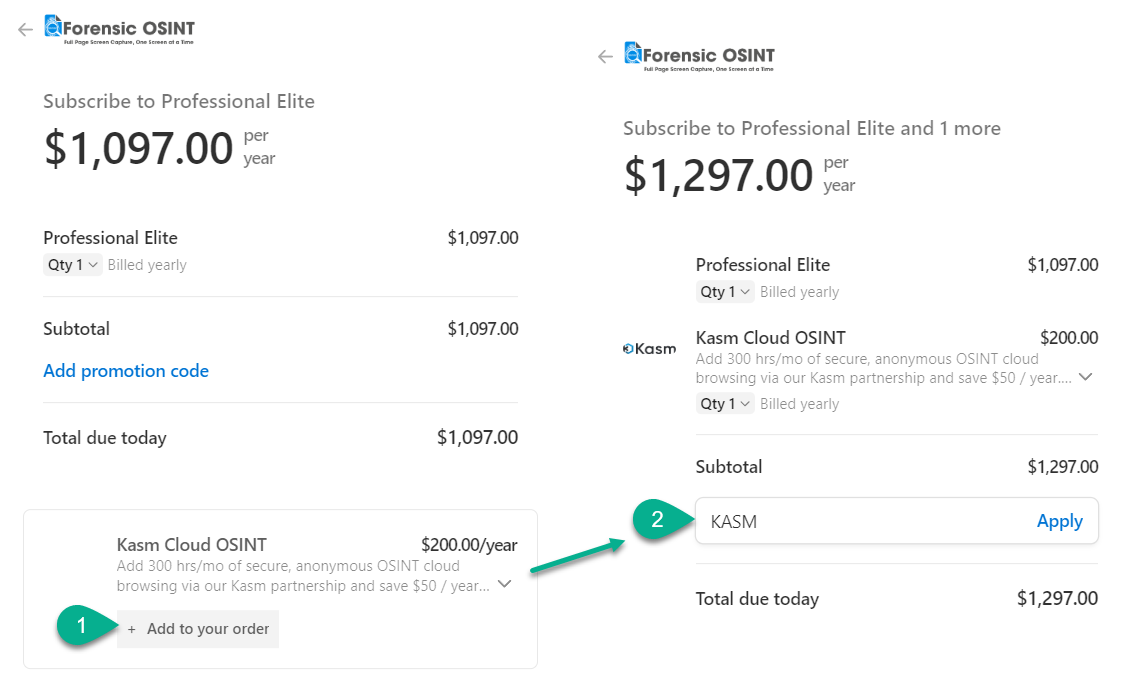
Task: Click the back arrow on right checkout
Action: [x=605, y=56]
